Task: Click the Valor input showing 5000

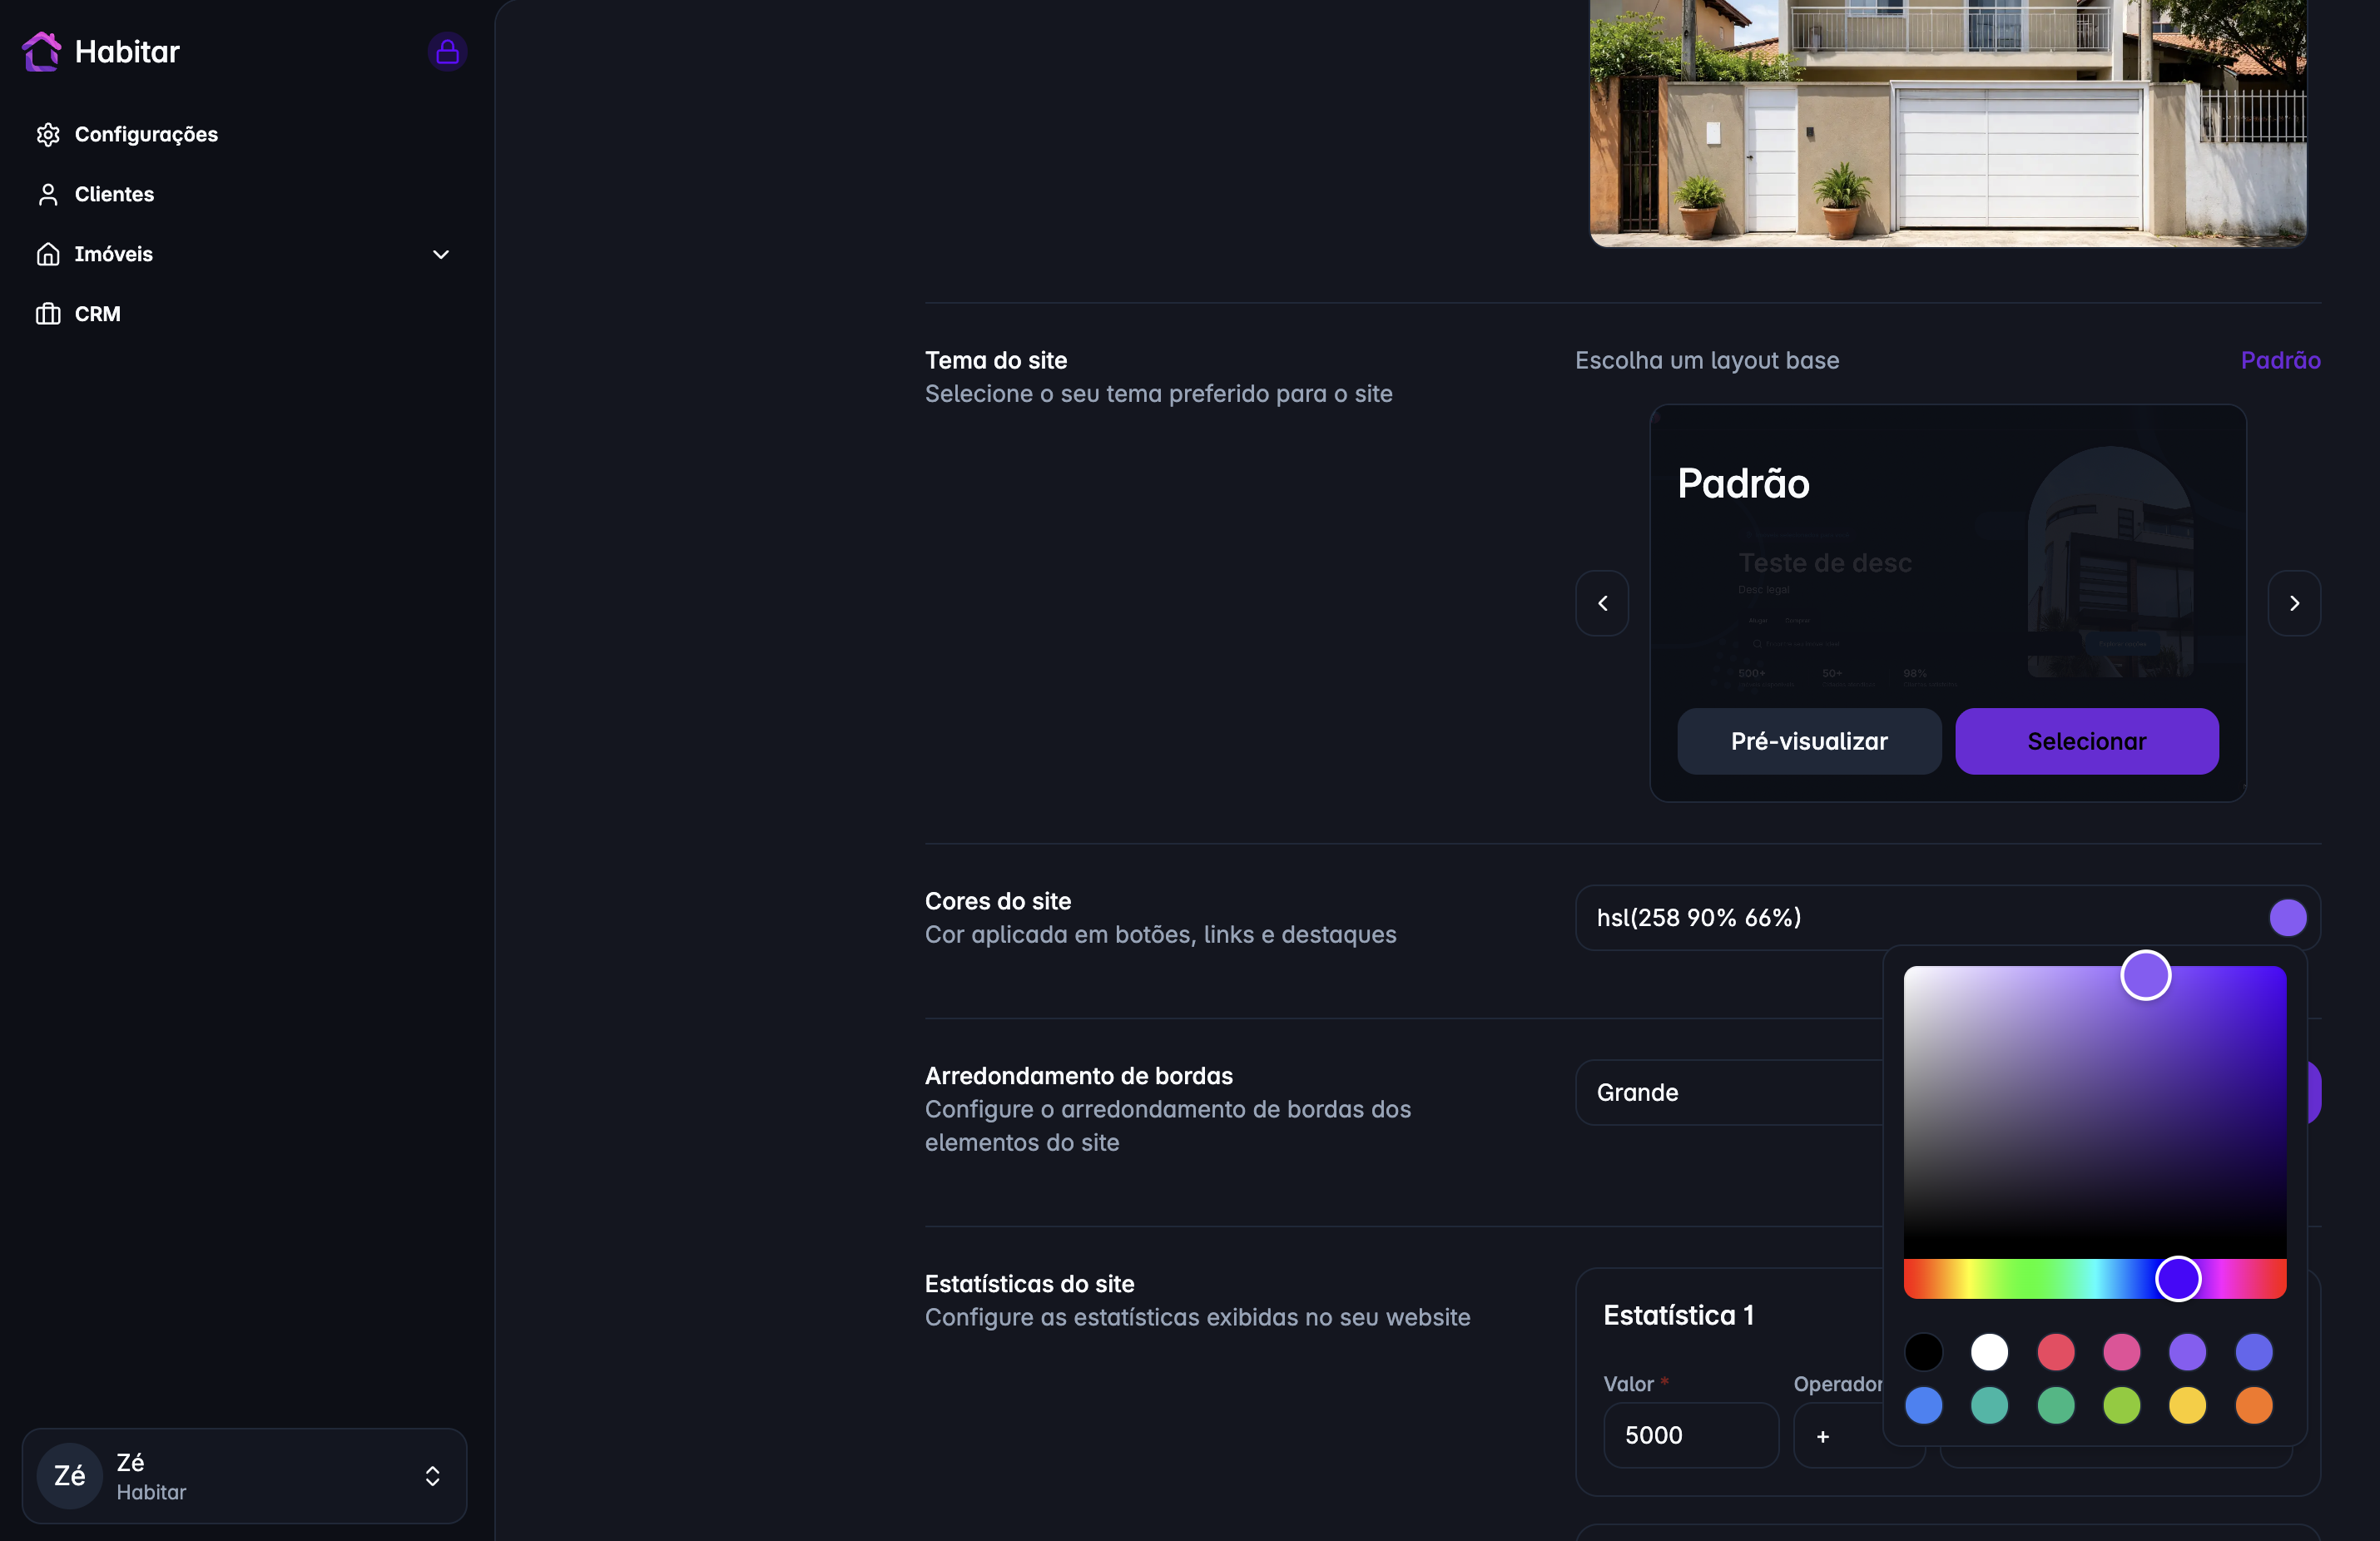Action: (x=1690, y=1435)
